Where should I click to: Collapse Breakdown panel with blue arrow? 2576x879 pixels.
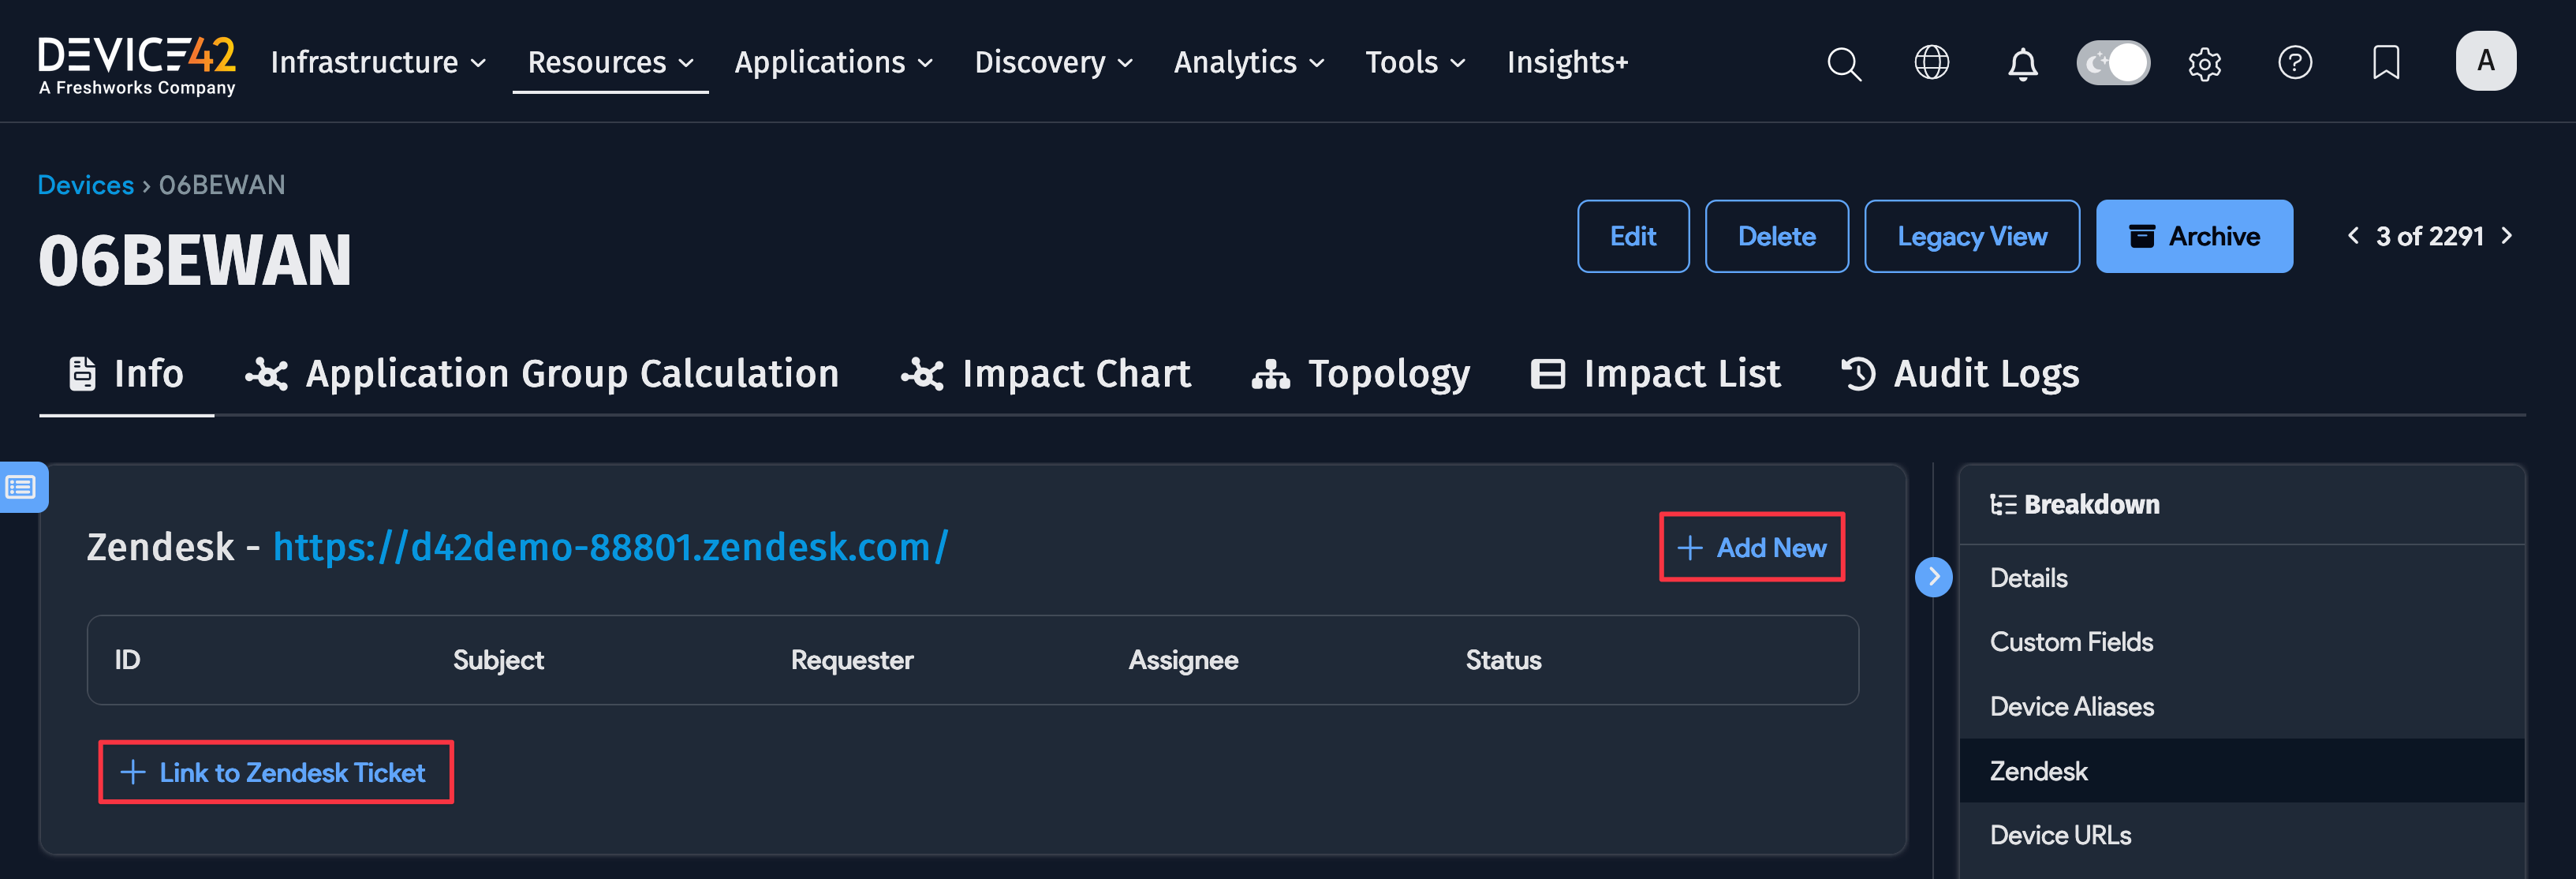point(1933,577)
